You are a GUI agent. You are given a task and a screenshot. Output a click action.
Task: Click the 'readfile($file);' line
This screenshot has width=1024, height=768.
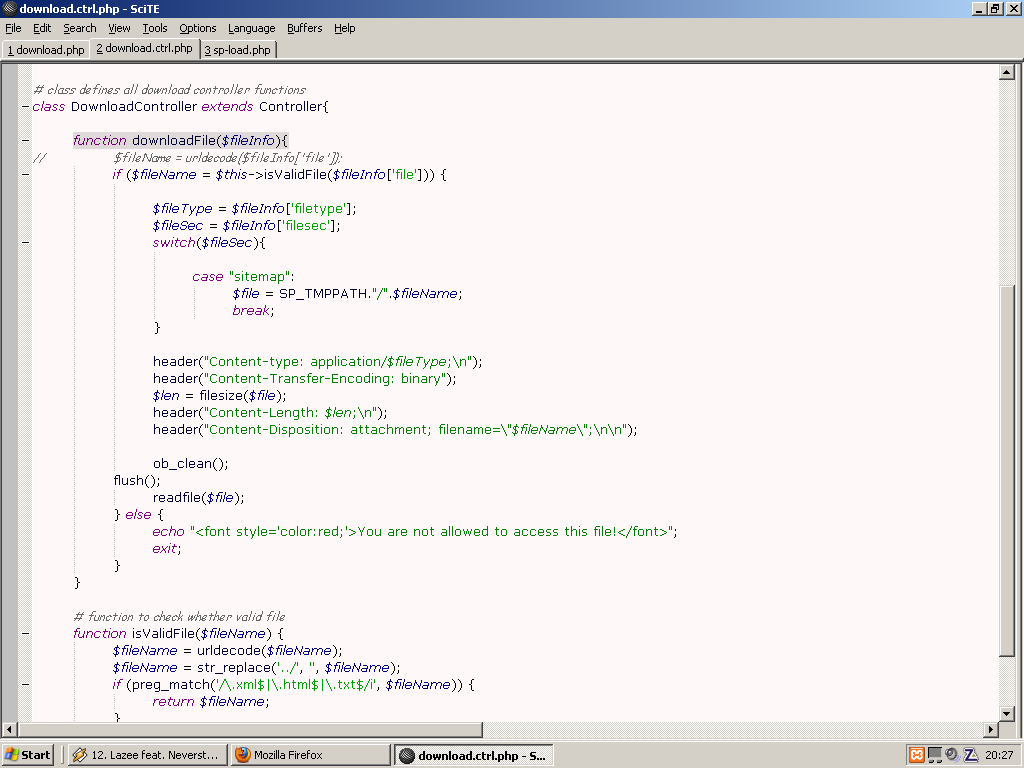click(199, 497)
